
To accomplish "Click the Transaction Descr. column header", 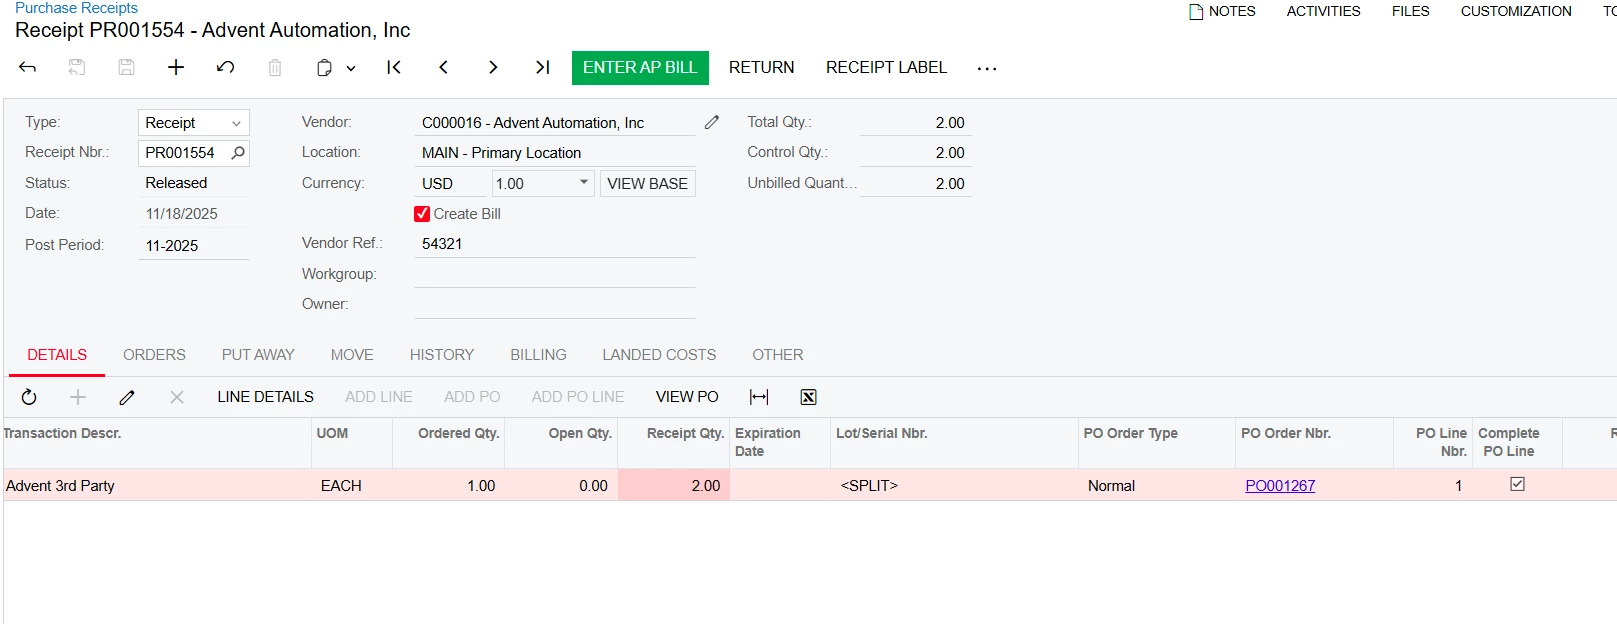I will [x=157, y=442].
